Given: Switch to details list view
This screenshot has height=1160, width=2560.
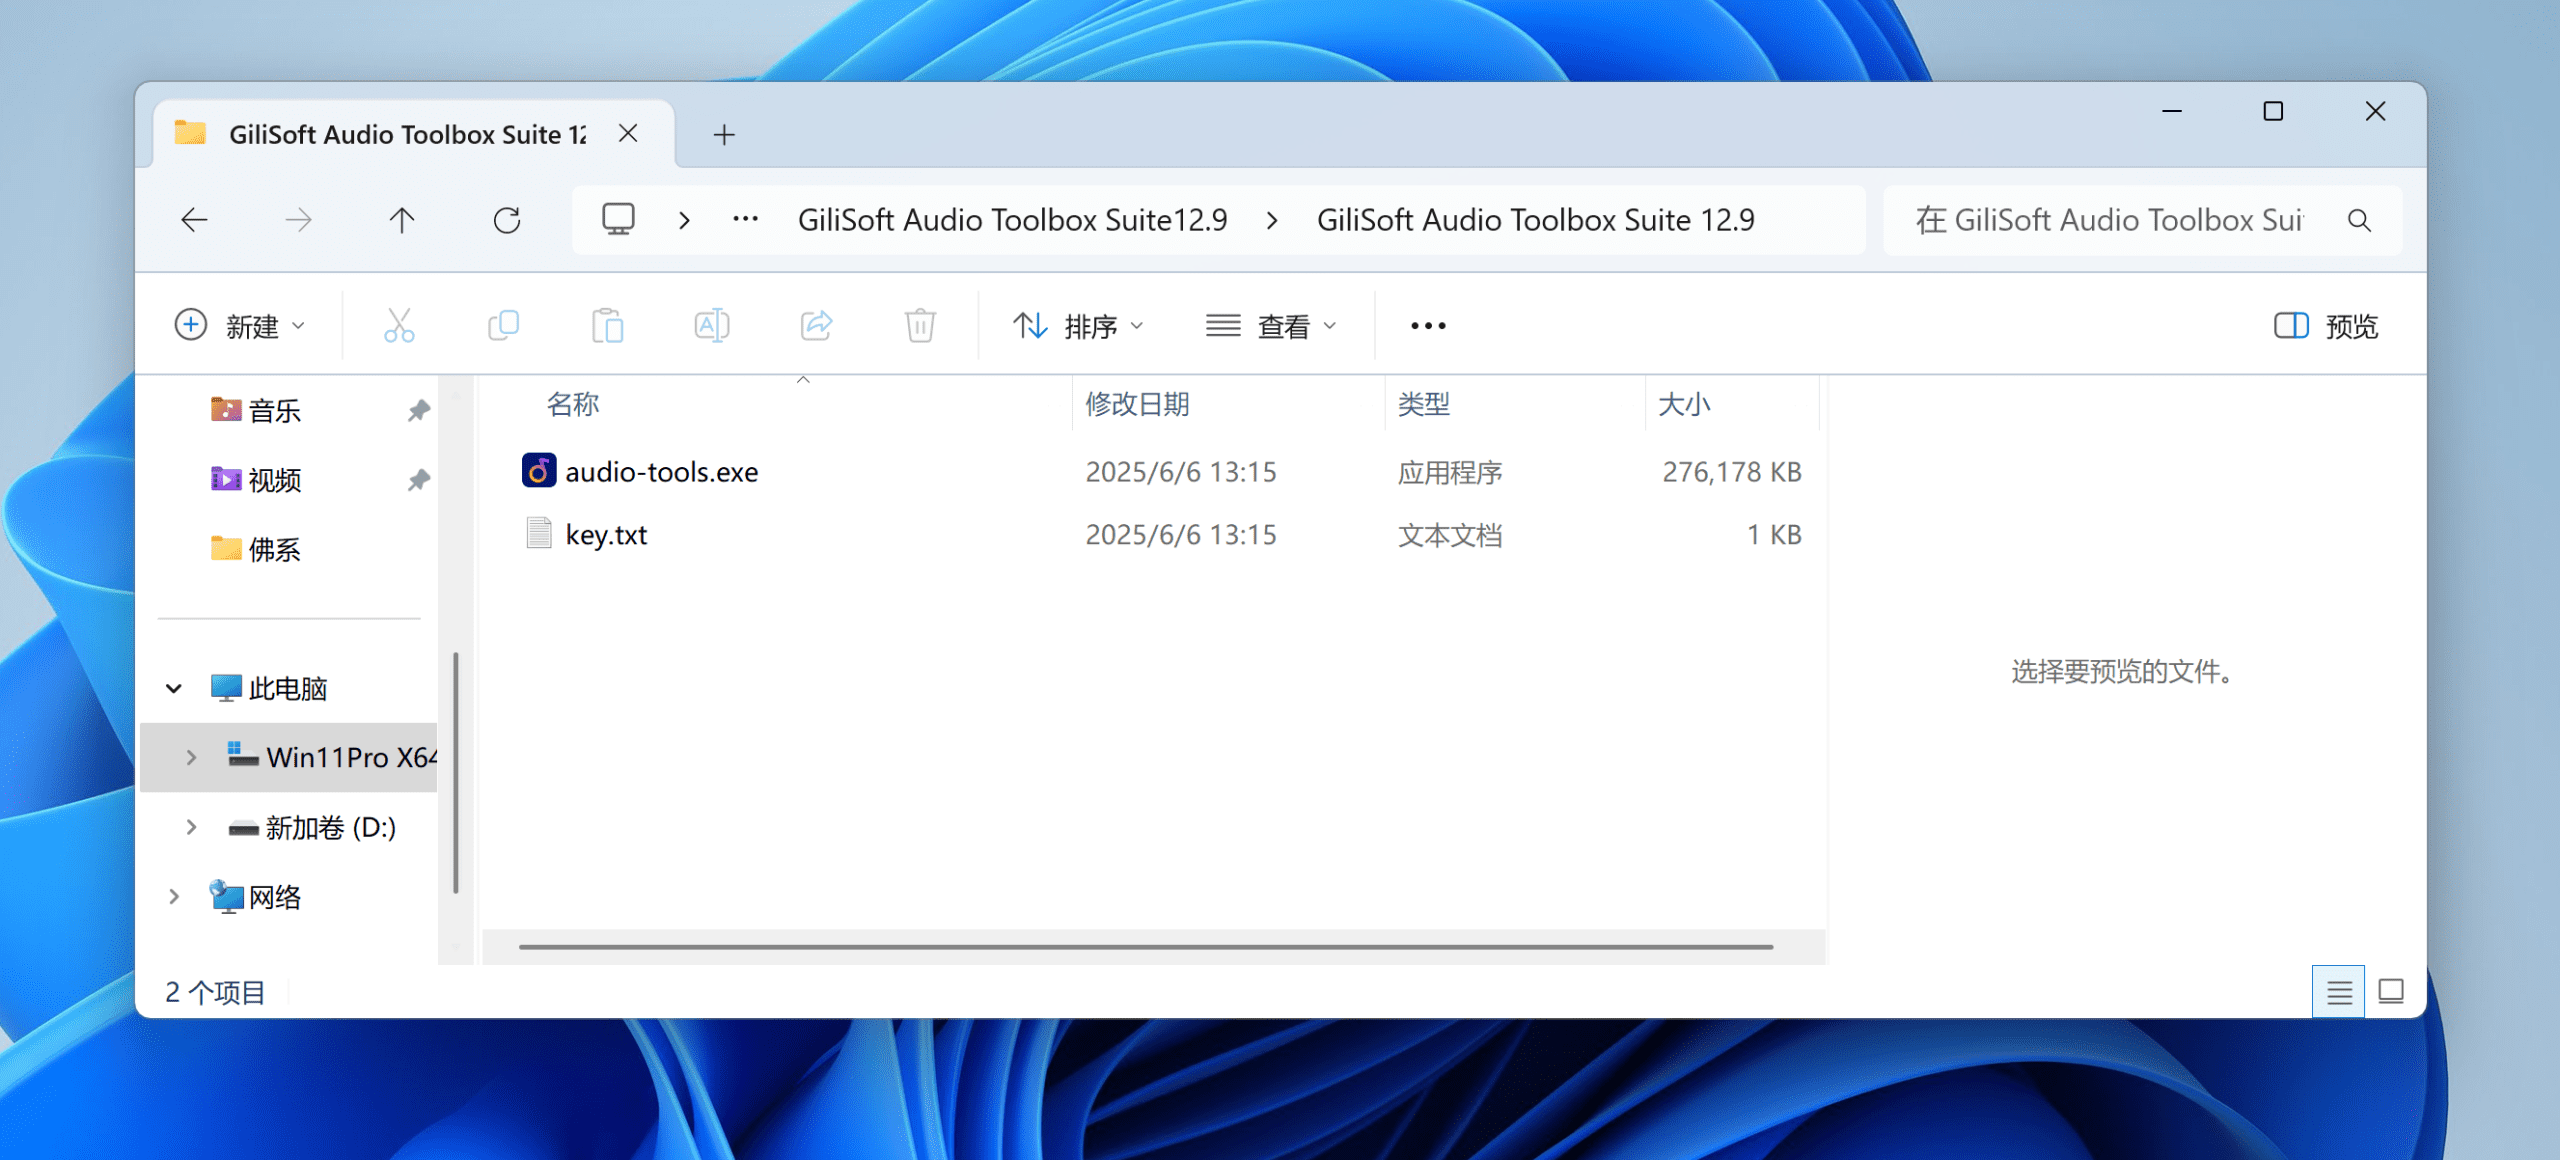Looking at the screenshot, I should [x=2338, y=992].
